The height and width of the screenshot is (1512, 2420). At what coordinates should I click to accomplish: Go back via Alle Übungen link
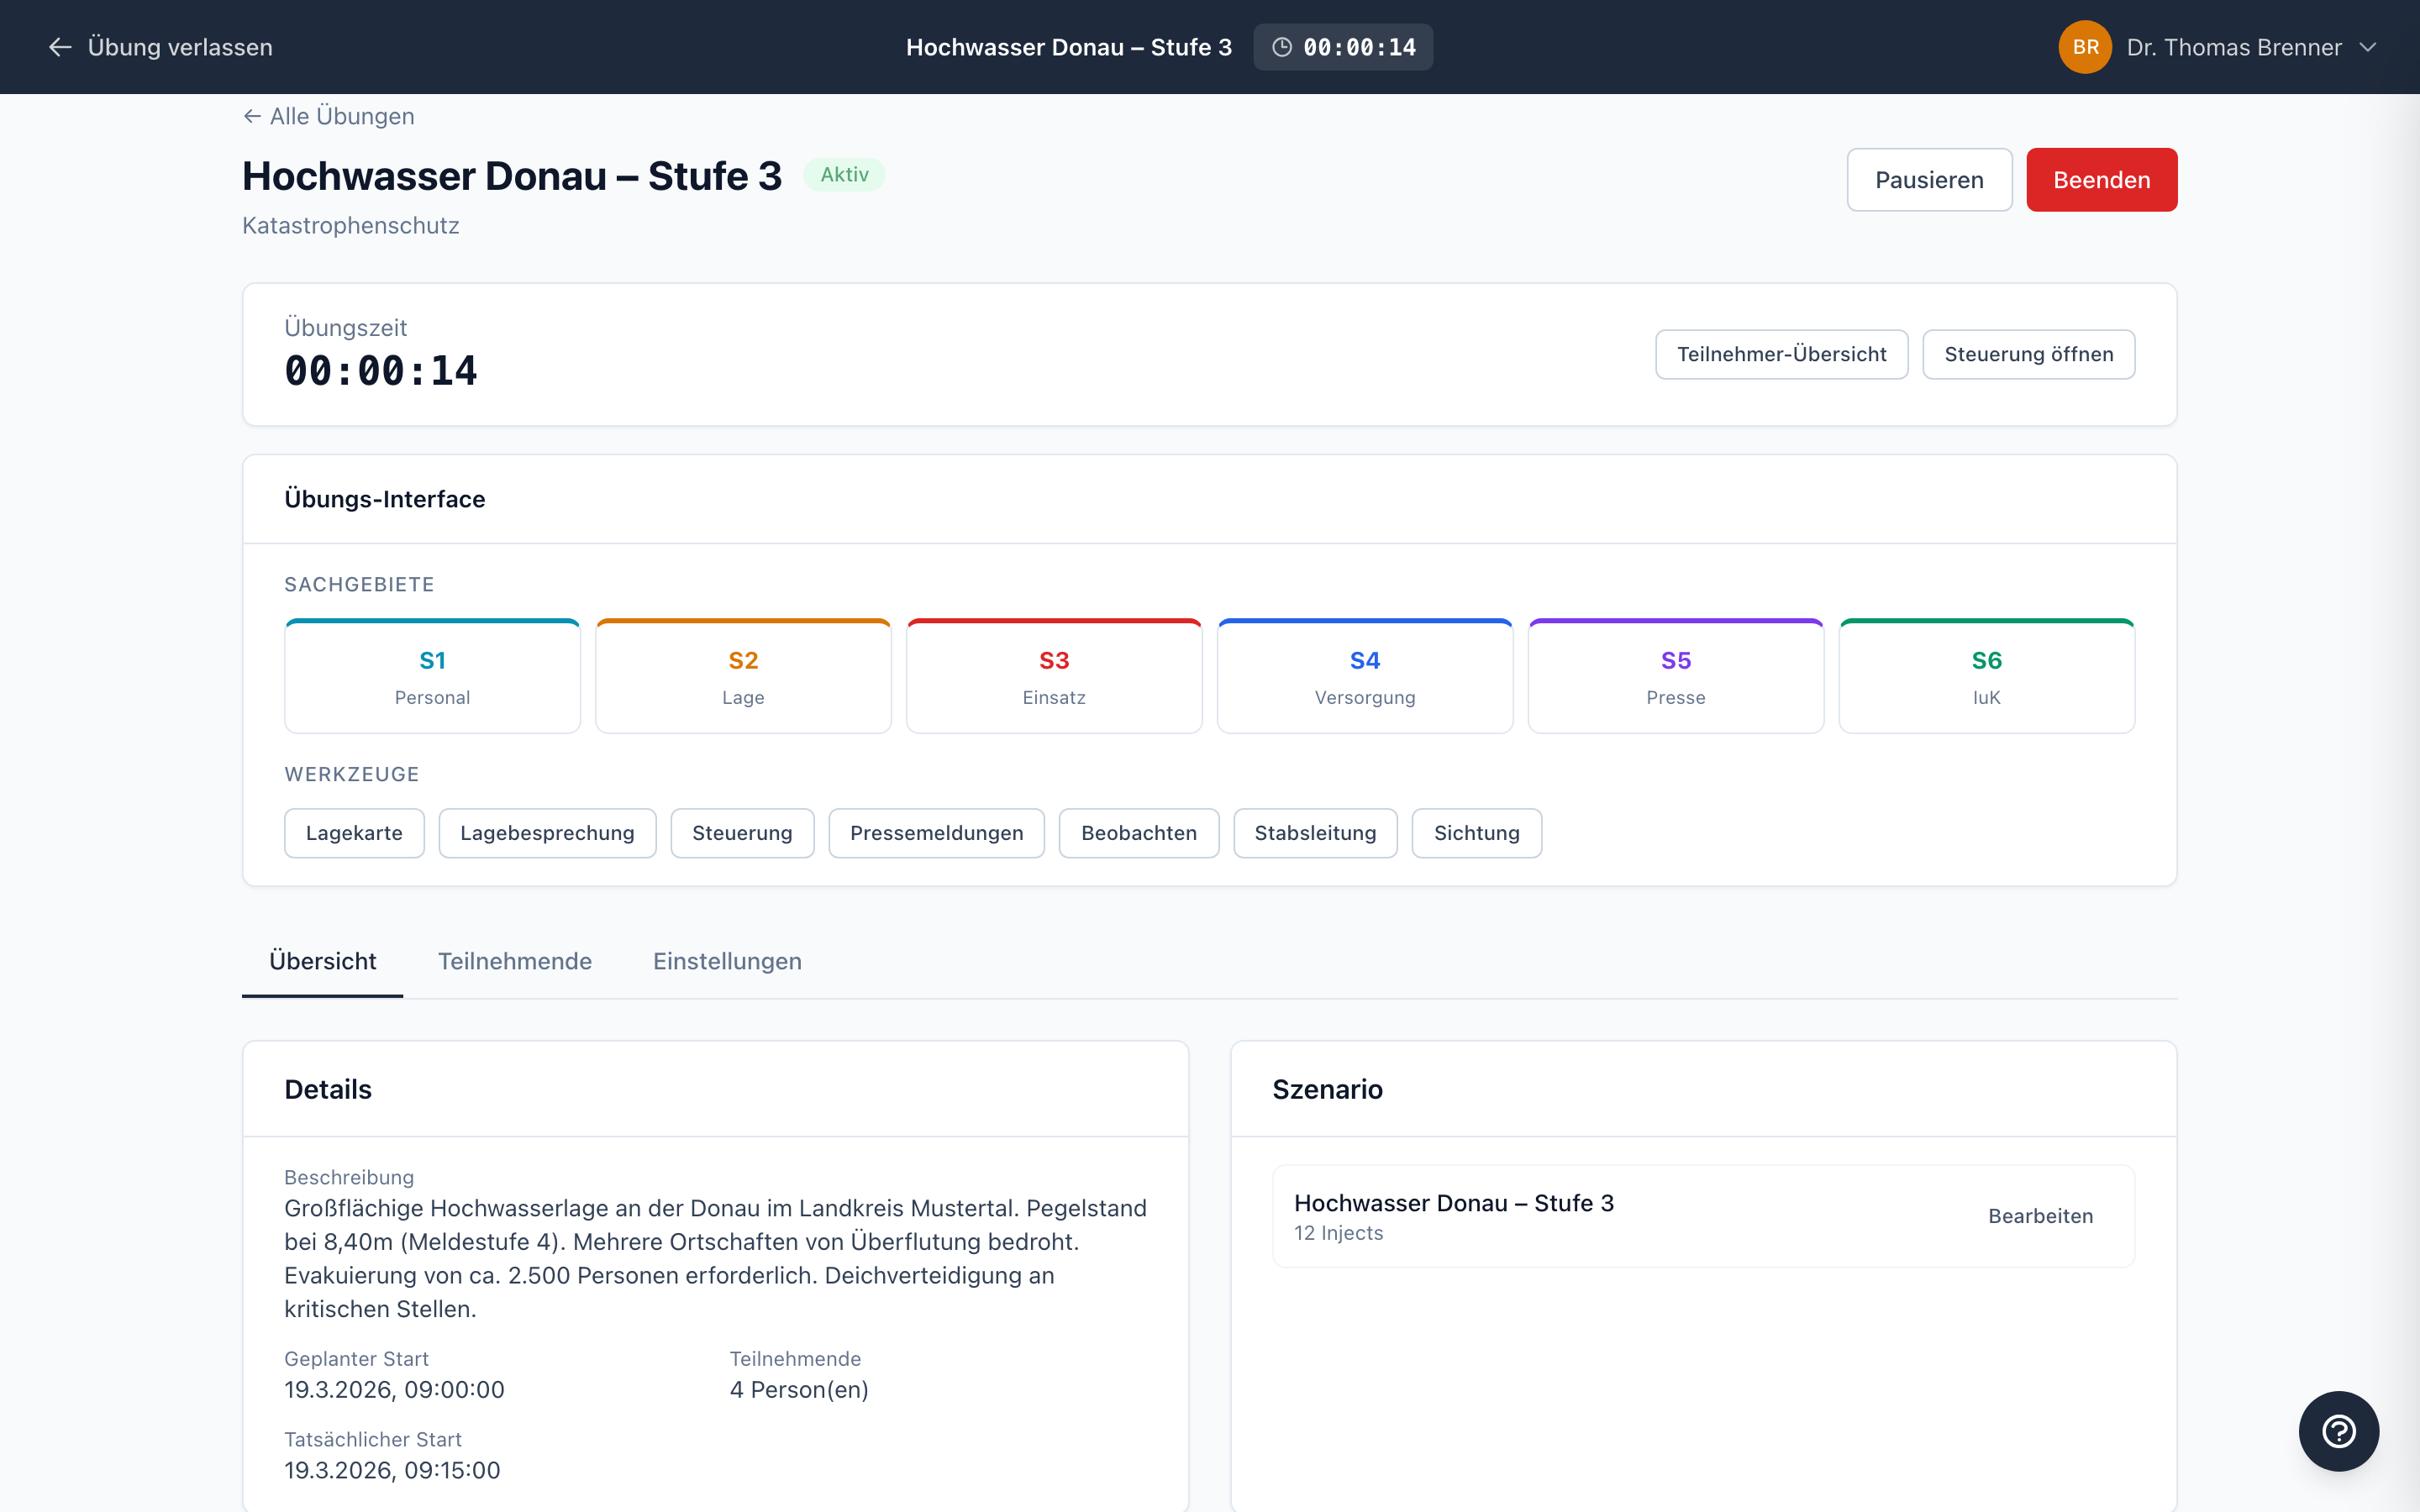pos(329,116)
